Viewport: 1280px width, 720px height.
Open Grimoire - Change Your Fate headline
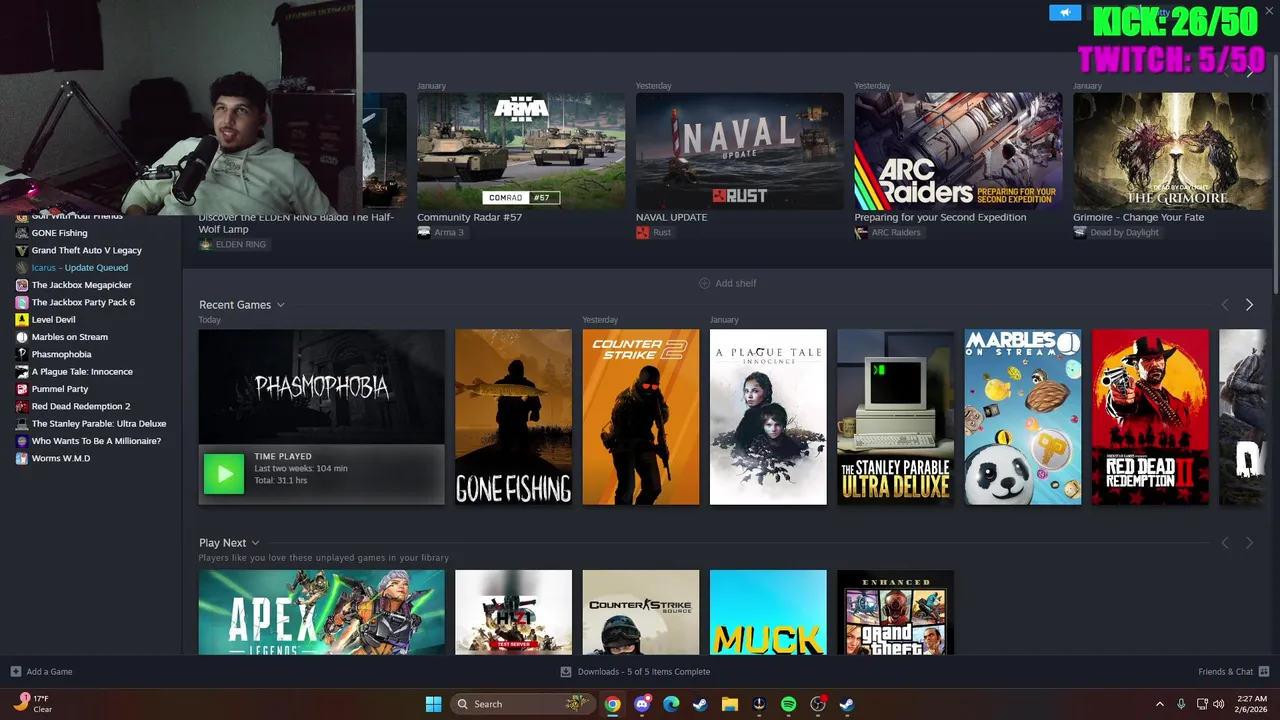1137,217
